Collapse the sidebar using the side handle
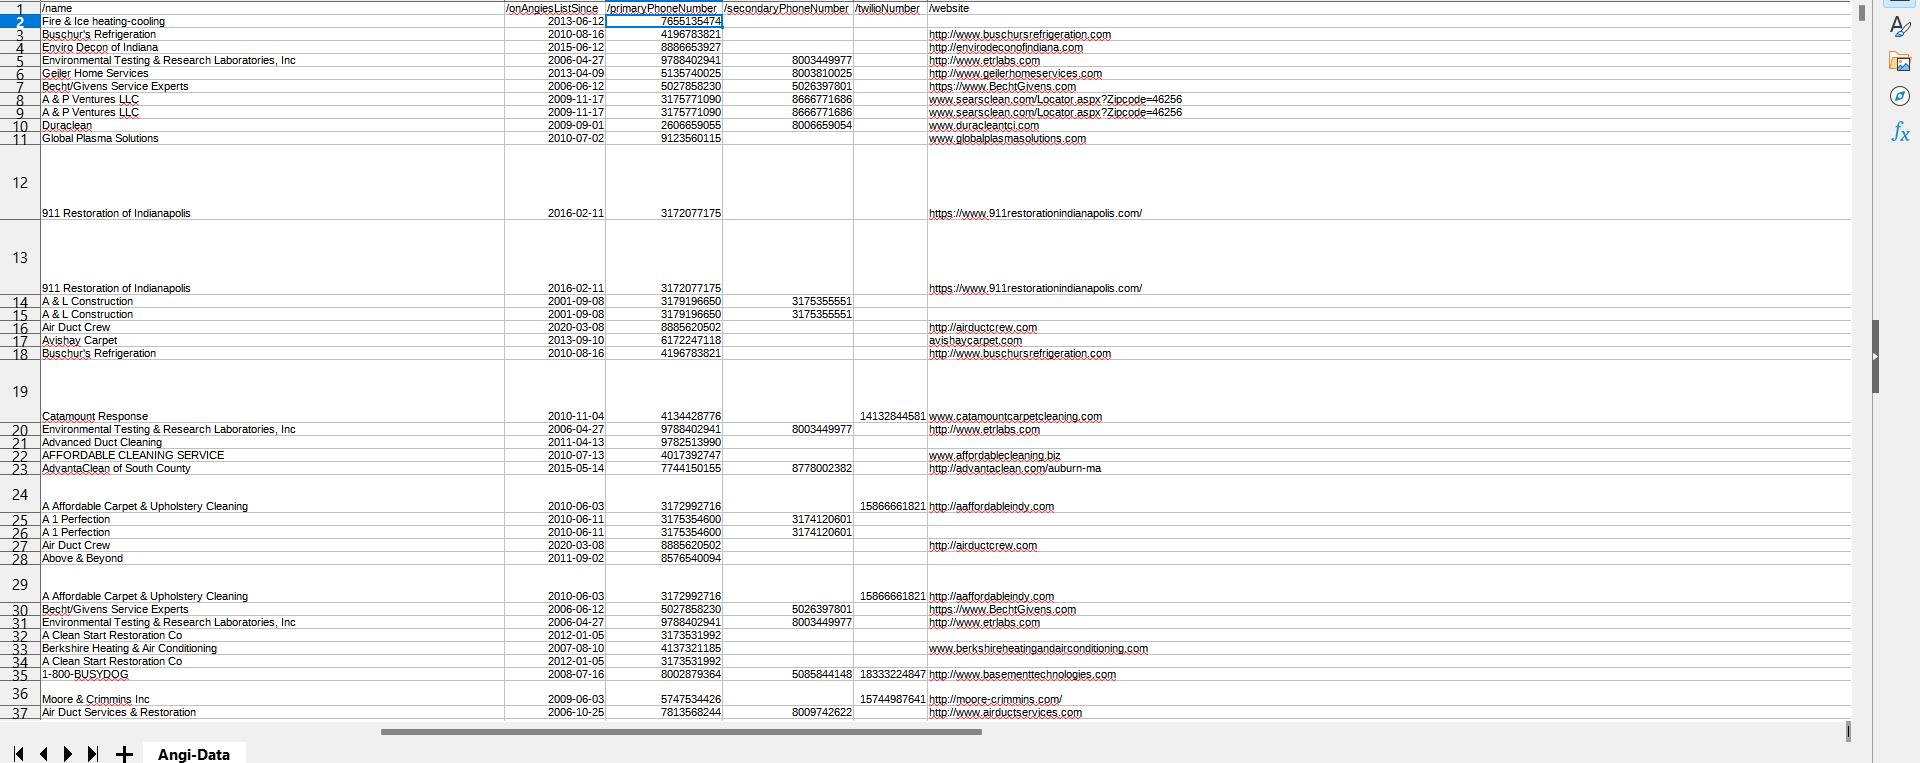1920x763 pixels. pyautogui.click(x=1875, y=356)
